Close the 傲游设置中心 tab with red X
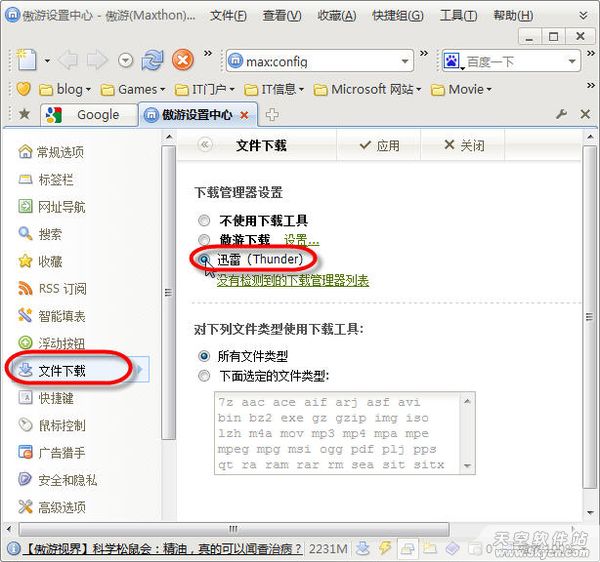The image size is (600, 562). (244, 115)
